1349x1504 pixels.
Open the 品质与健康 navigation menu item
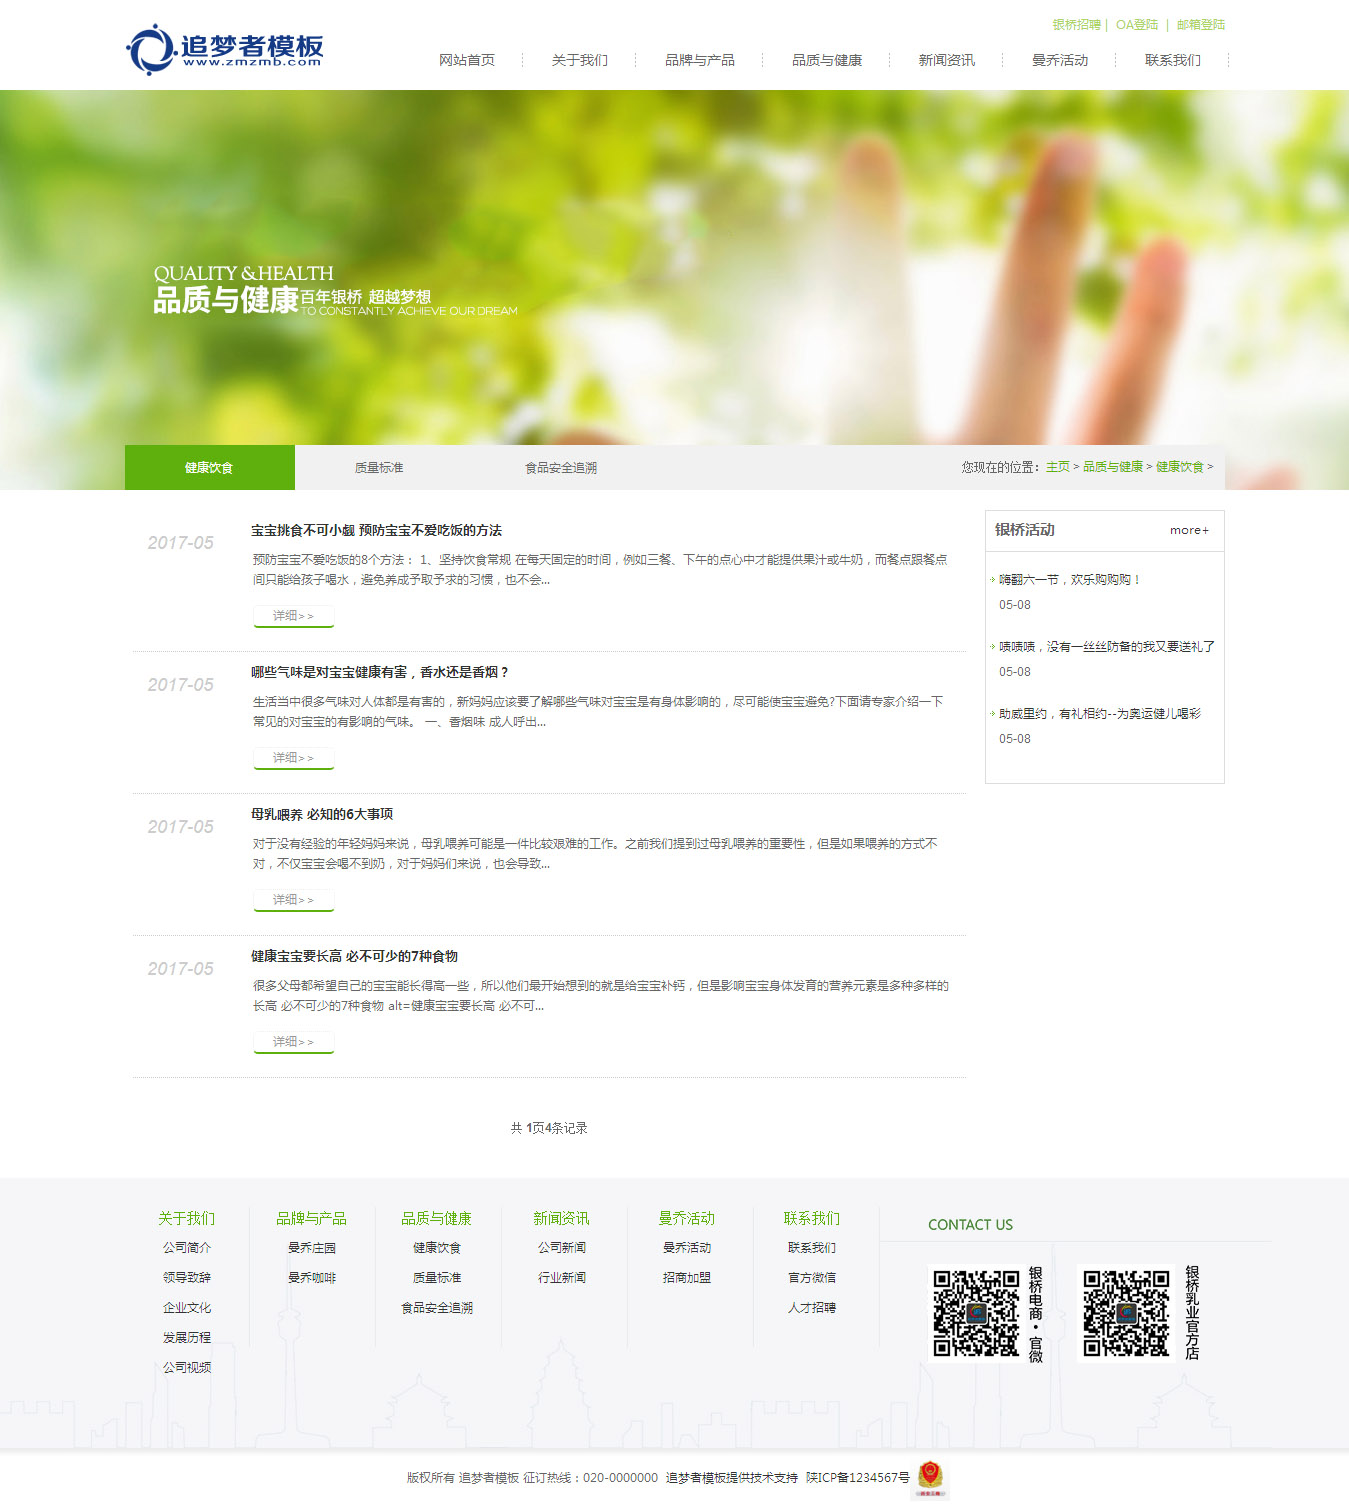point(826,60)
